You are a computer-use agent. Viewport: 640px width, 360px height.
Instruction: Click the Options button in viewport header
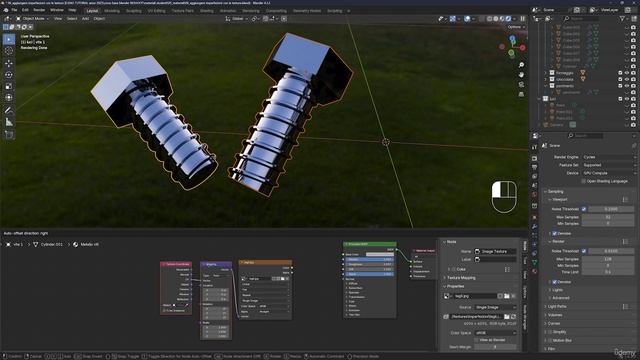point(516,27)
